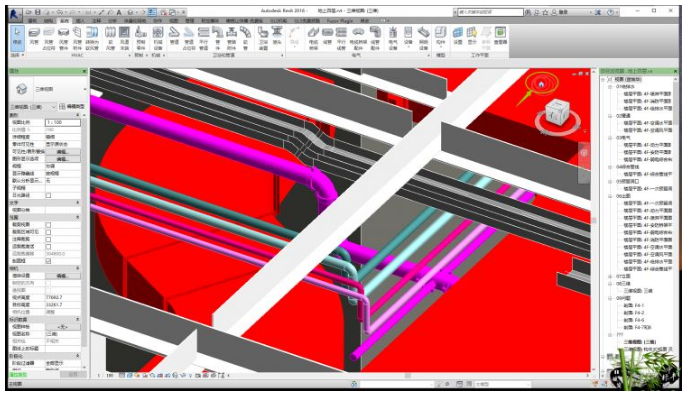This screenshot has height=395, width=687.
Task: Select the Lighting Fixture tool
Action: 423,37
